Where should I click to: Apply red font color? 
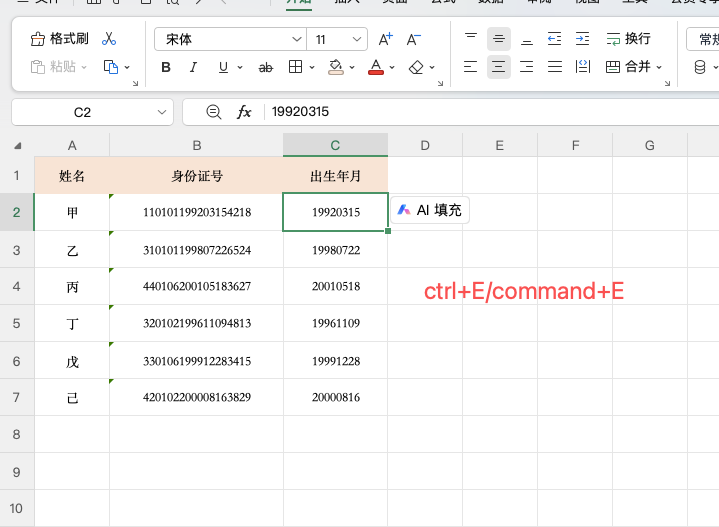tap(376, 67)
